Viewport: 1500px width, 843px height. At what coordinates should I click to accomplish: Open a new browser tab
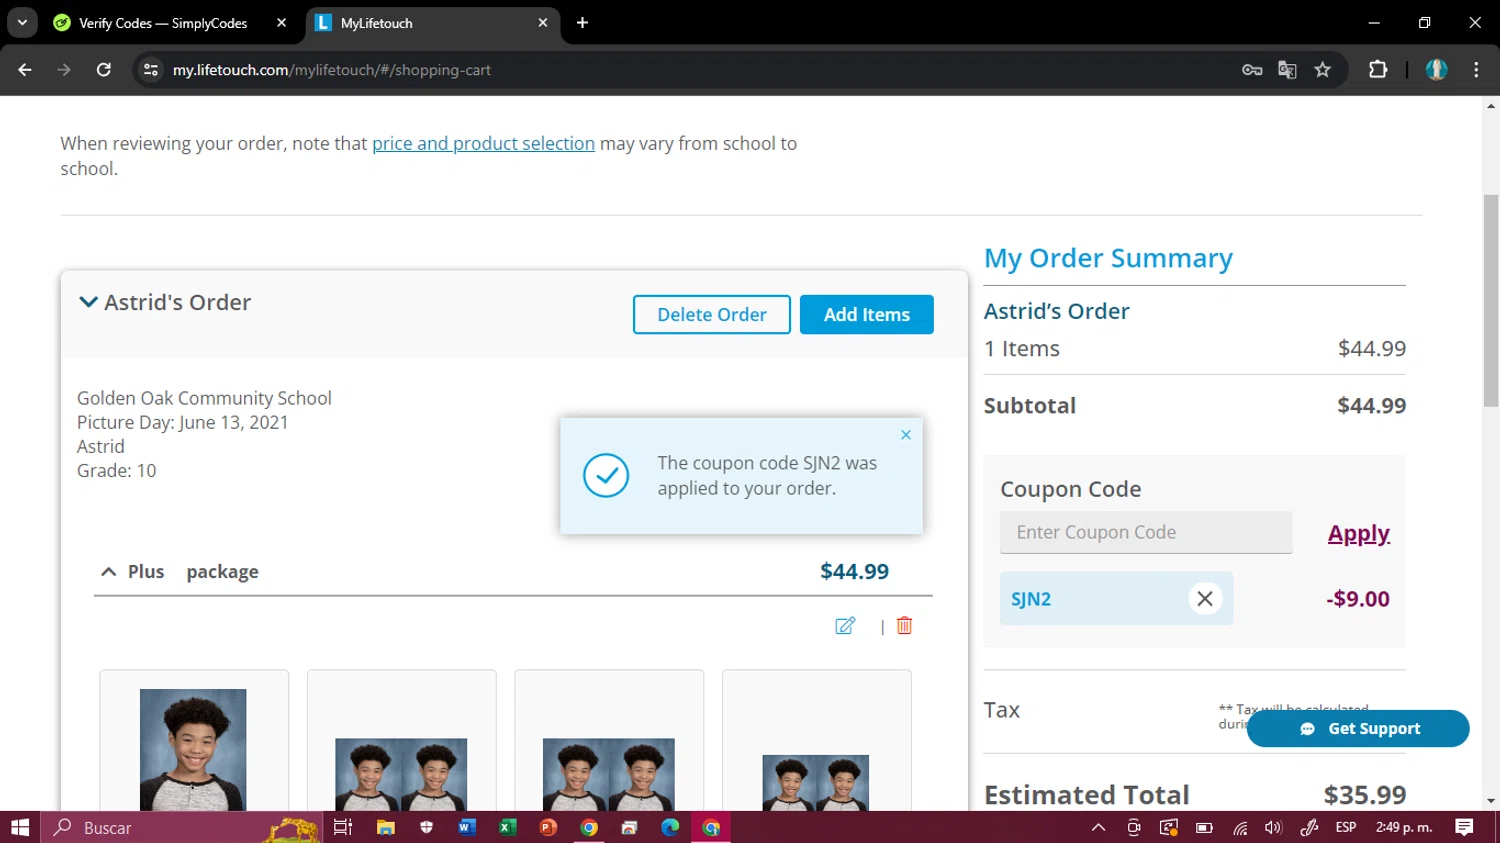tap(582, 23)
